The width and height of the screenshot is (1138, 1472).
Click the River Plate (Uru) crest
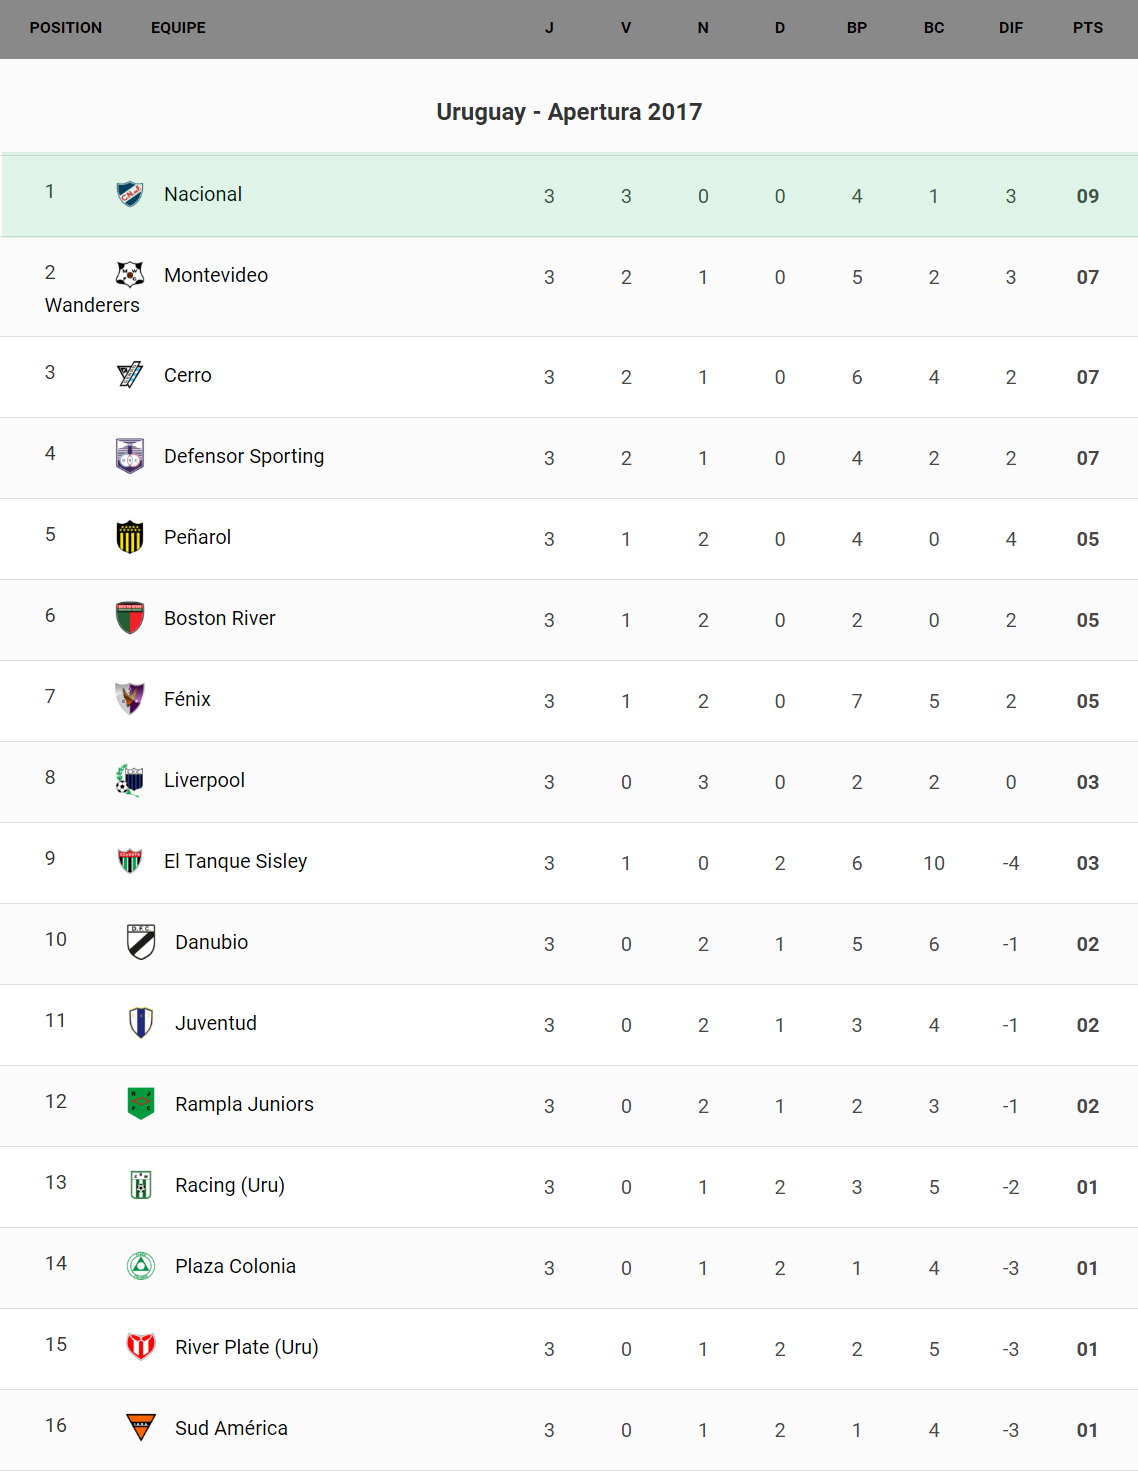[141, 1347]
